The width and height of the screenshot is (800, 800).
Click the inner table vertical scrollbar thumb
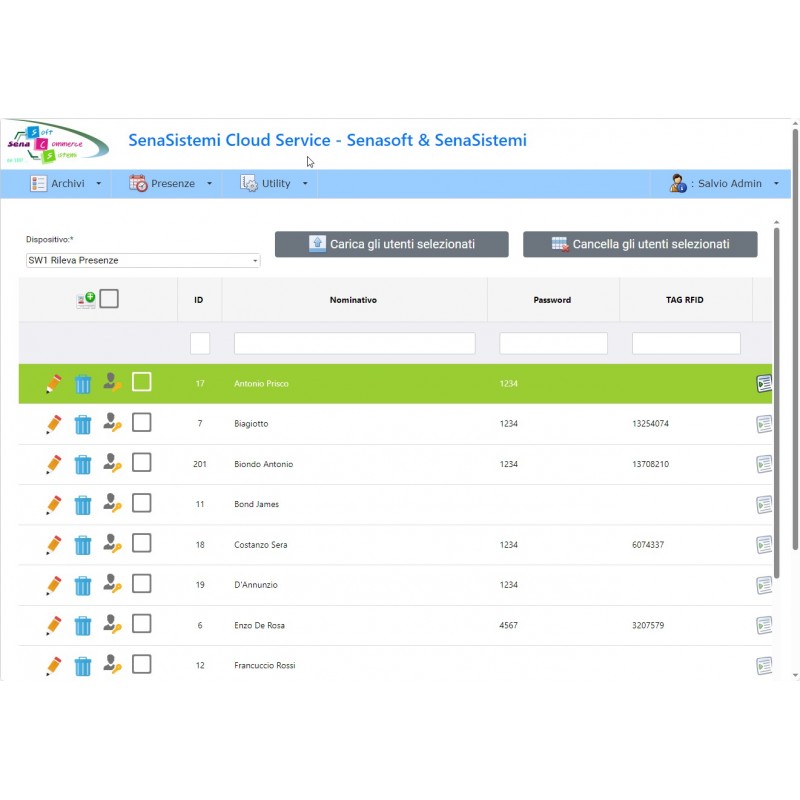coord(777,403)
